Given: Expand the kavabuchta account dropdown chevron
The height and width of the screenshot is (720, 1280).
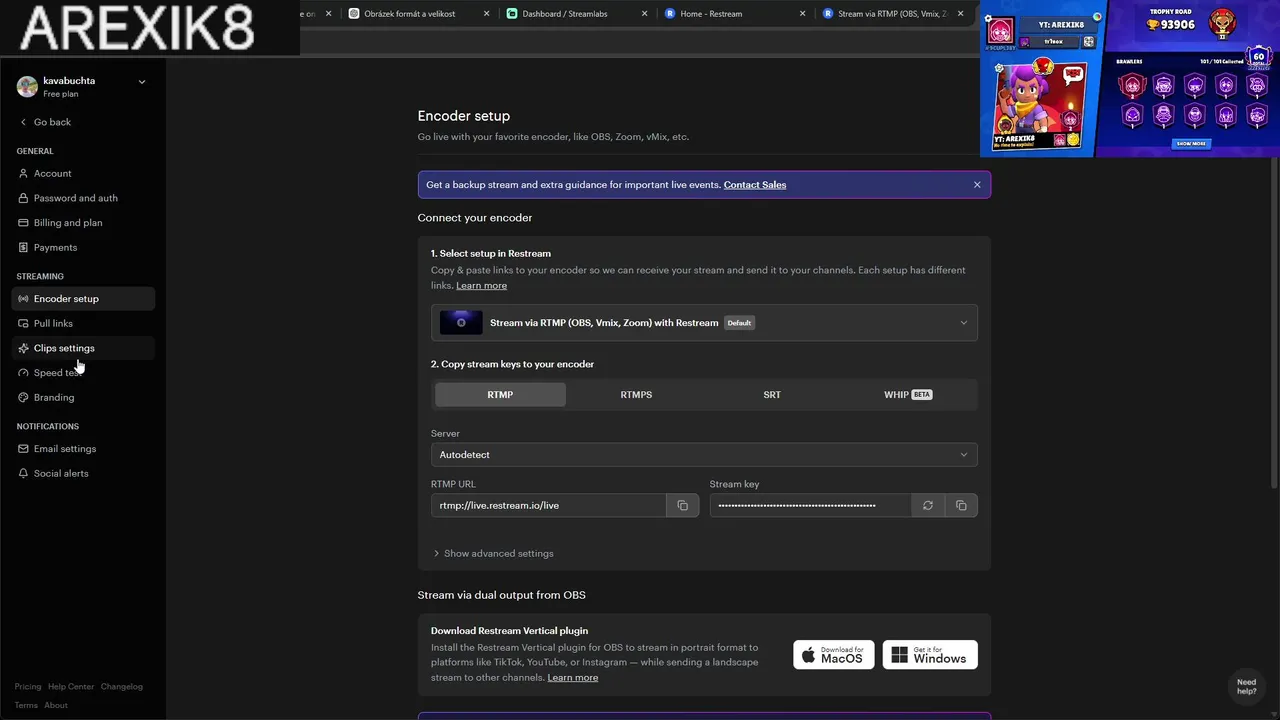Looking at the screenshot, I should click(142, 82).
